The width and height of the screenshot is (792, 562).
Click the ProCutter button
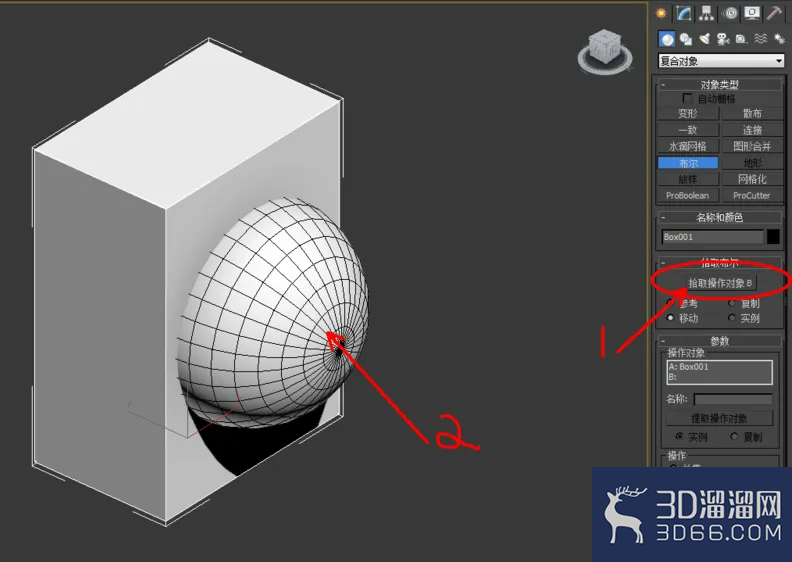[x=752, y=195]
